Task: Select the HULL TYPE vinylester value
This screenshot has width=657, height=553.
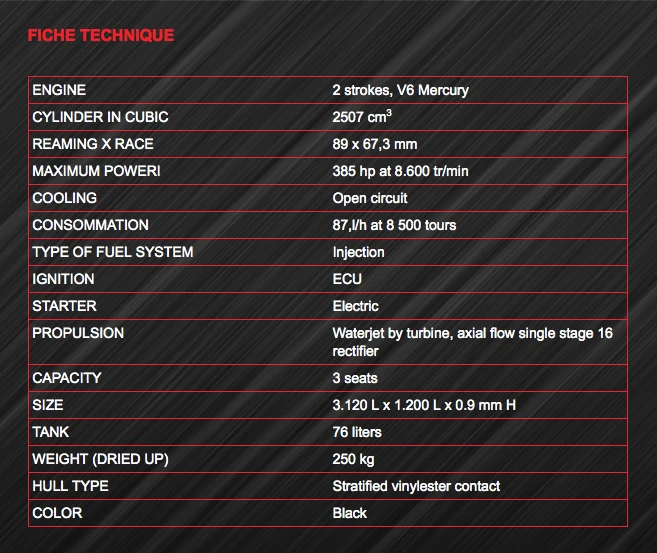Action: [416, 486]
